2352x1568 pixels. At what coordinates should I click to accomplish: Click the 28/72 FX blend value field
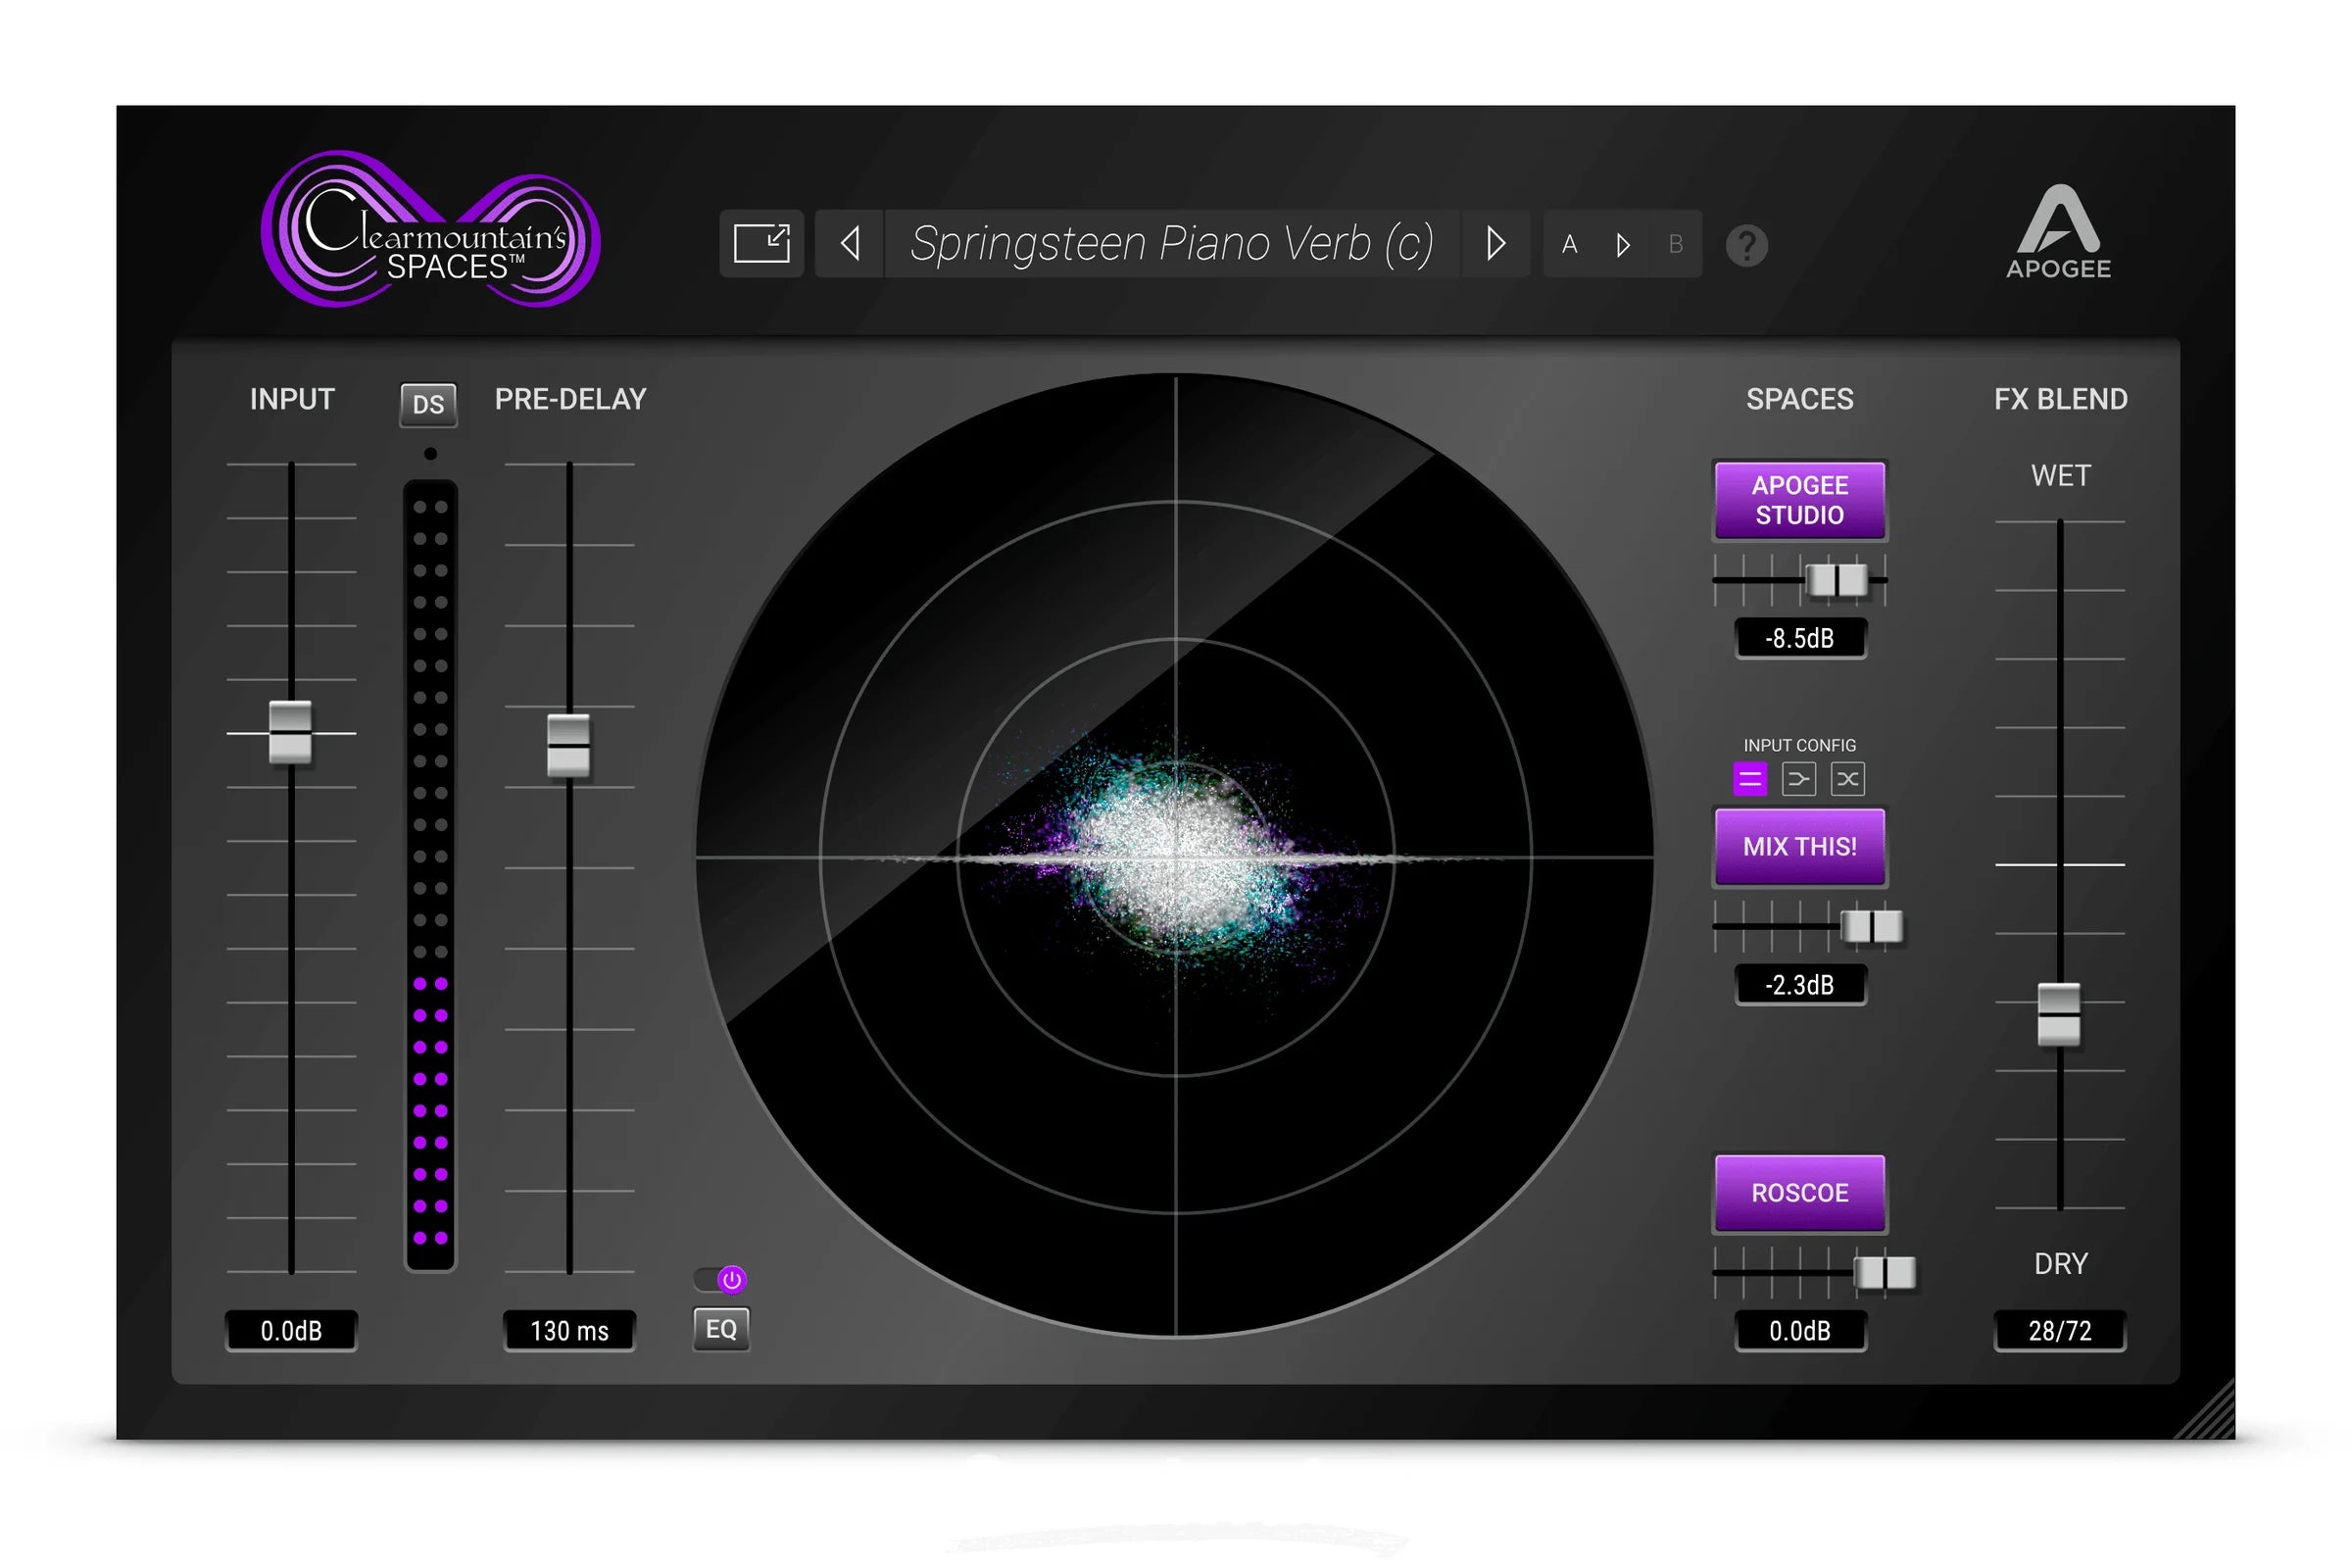click(x=2060, y=1331)
